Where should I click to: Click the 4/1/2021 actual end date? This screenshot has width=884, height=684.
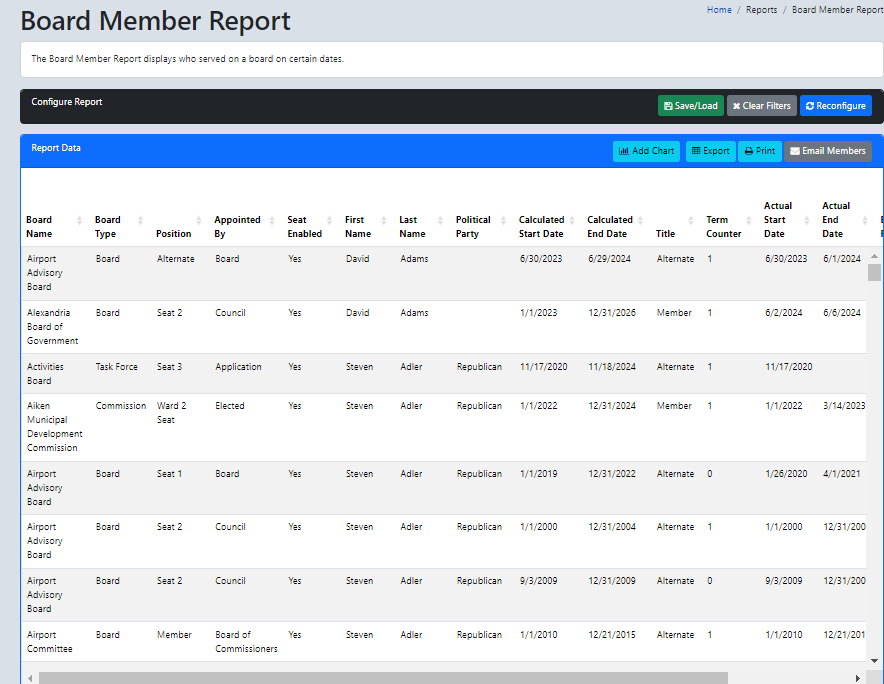click(842, 474)
